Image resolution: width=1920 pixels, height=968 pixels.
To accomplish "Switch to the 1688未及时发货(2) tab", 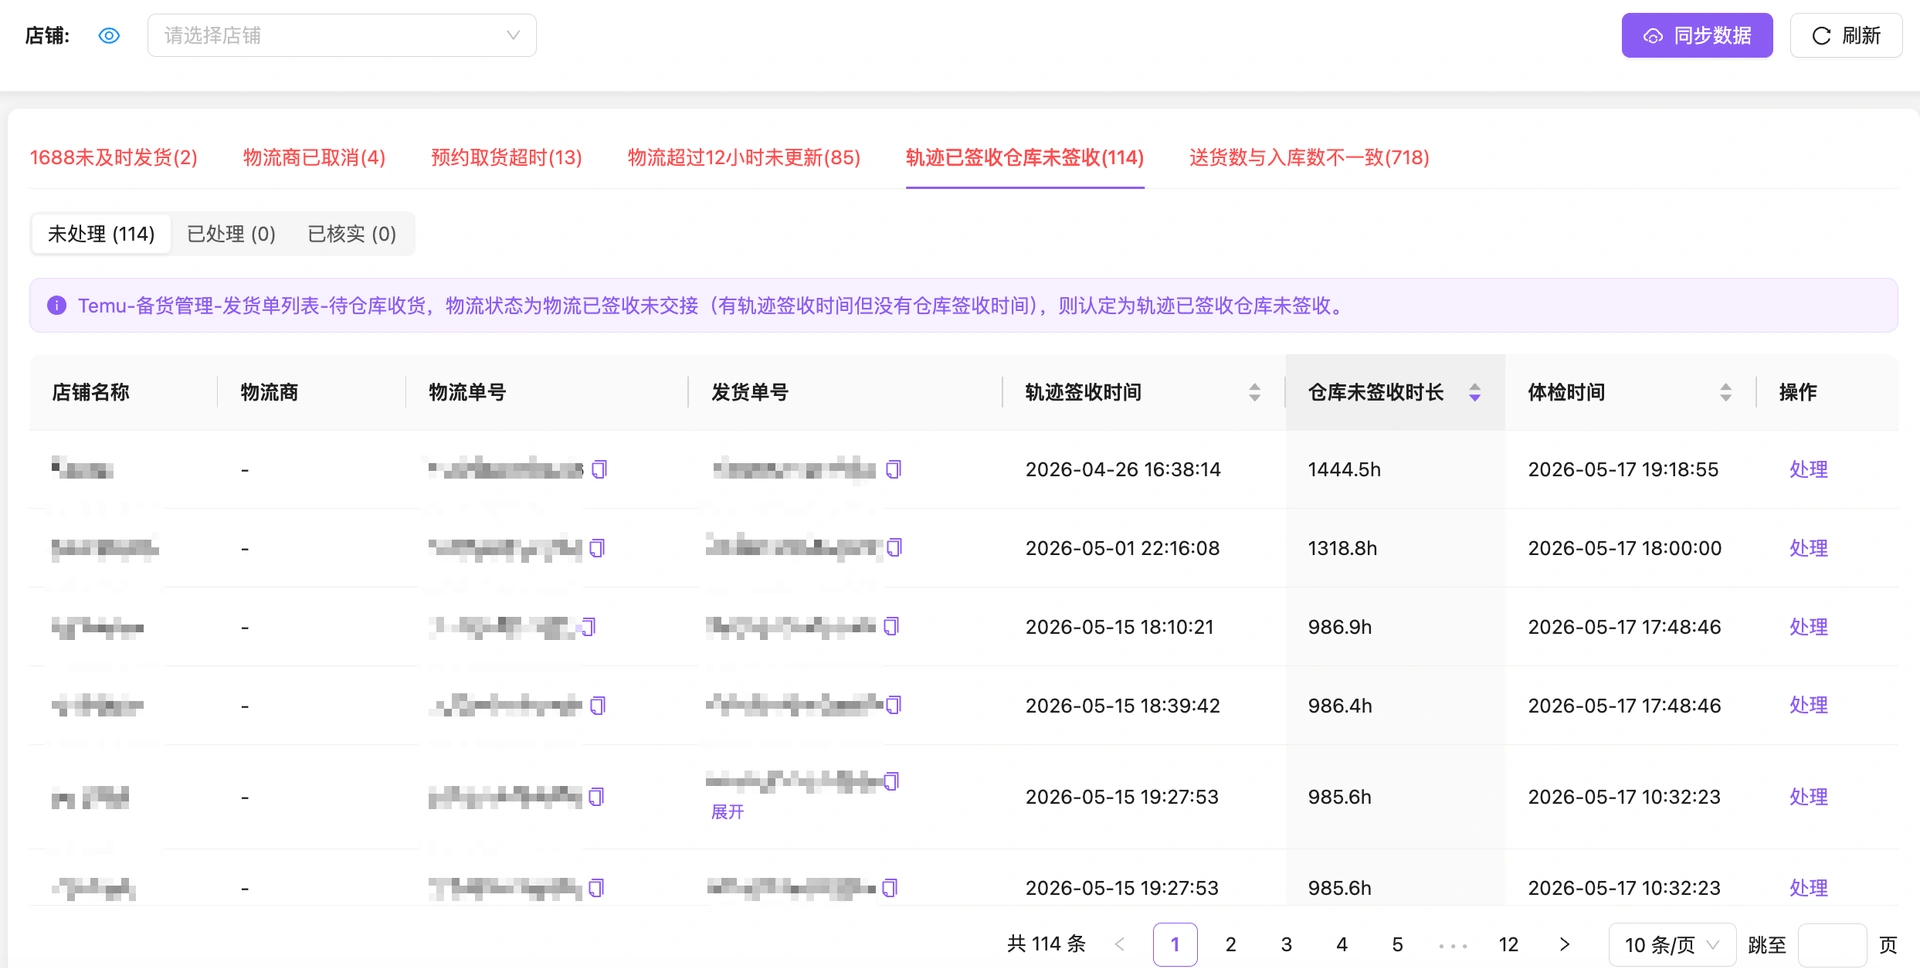I will (x=114, y=157).
